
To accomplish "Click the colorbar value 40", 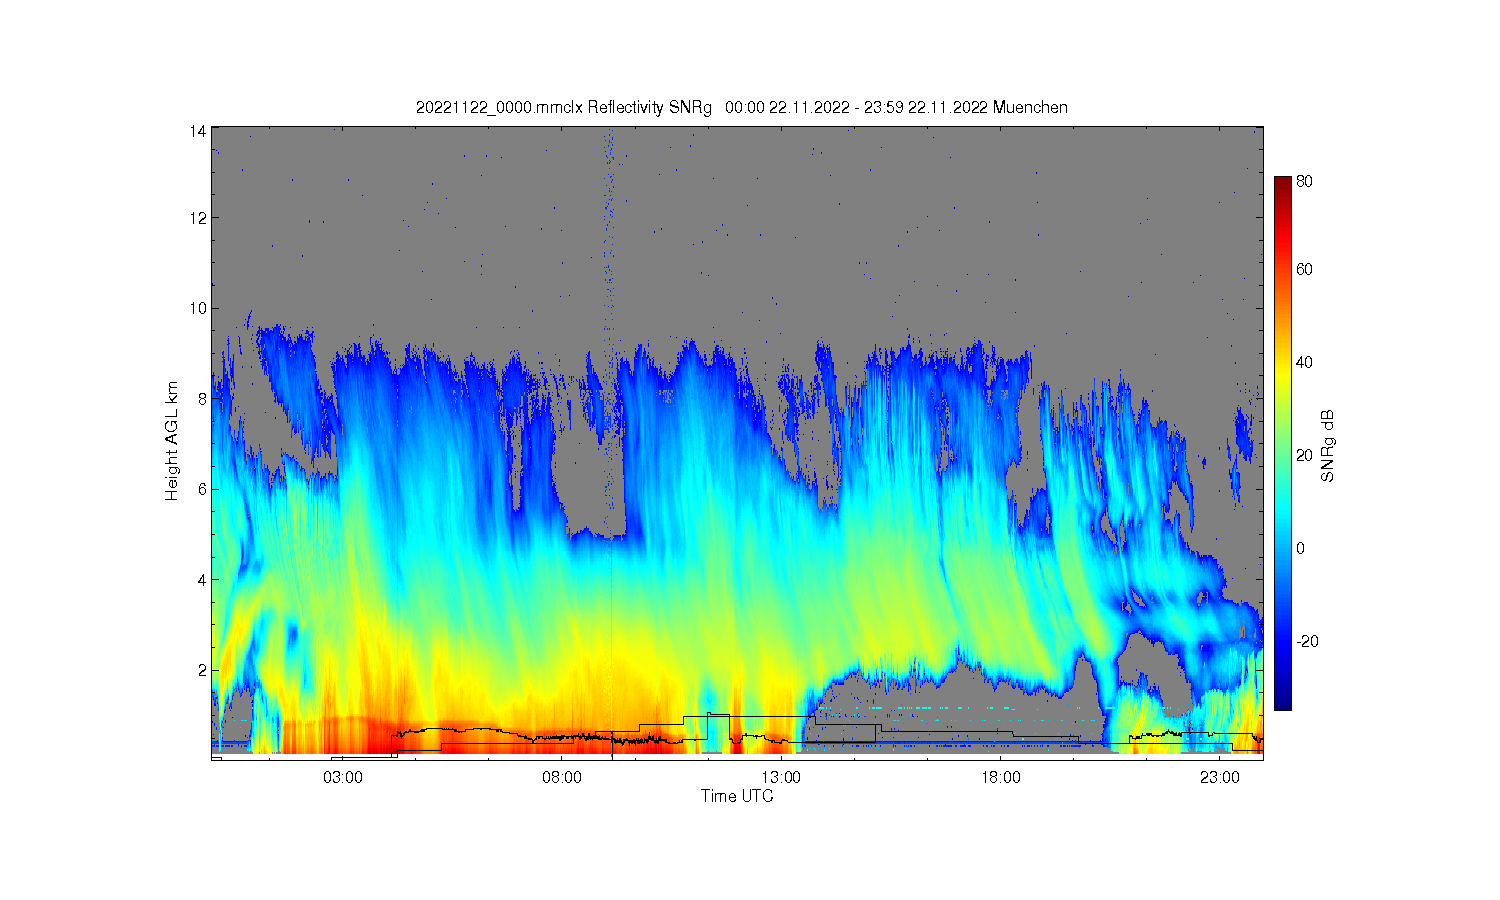I will click(1305, 362).
